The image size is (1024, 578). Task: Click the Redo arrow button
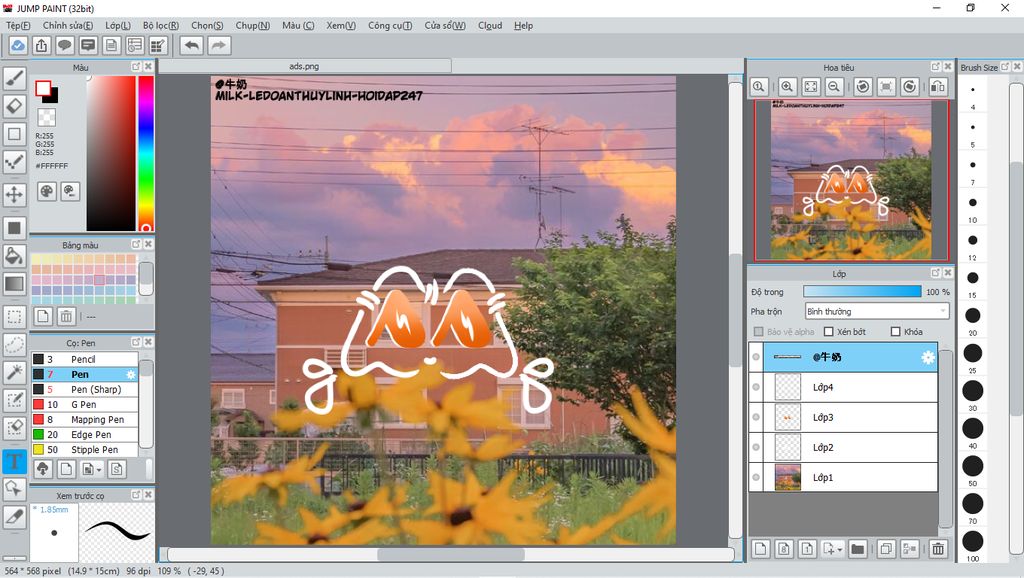[x=219, y=46]
